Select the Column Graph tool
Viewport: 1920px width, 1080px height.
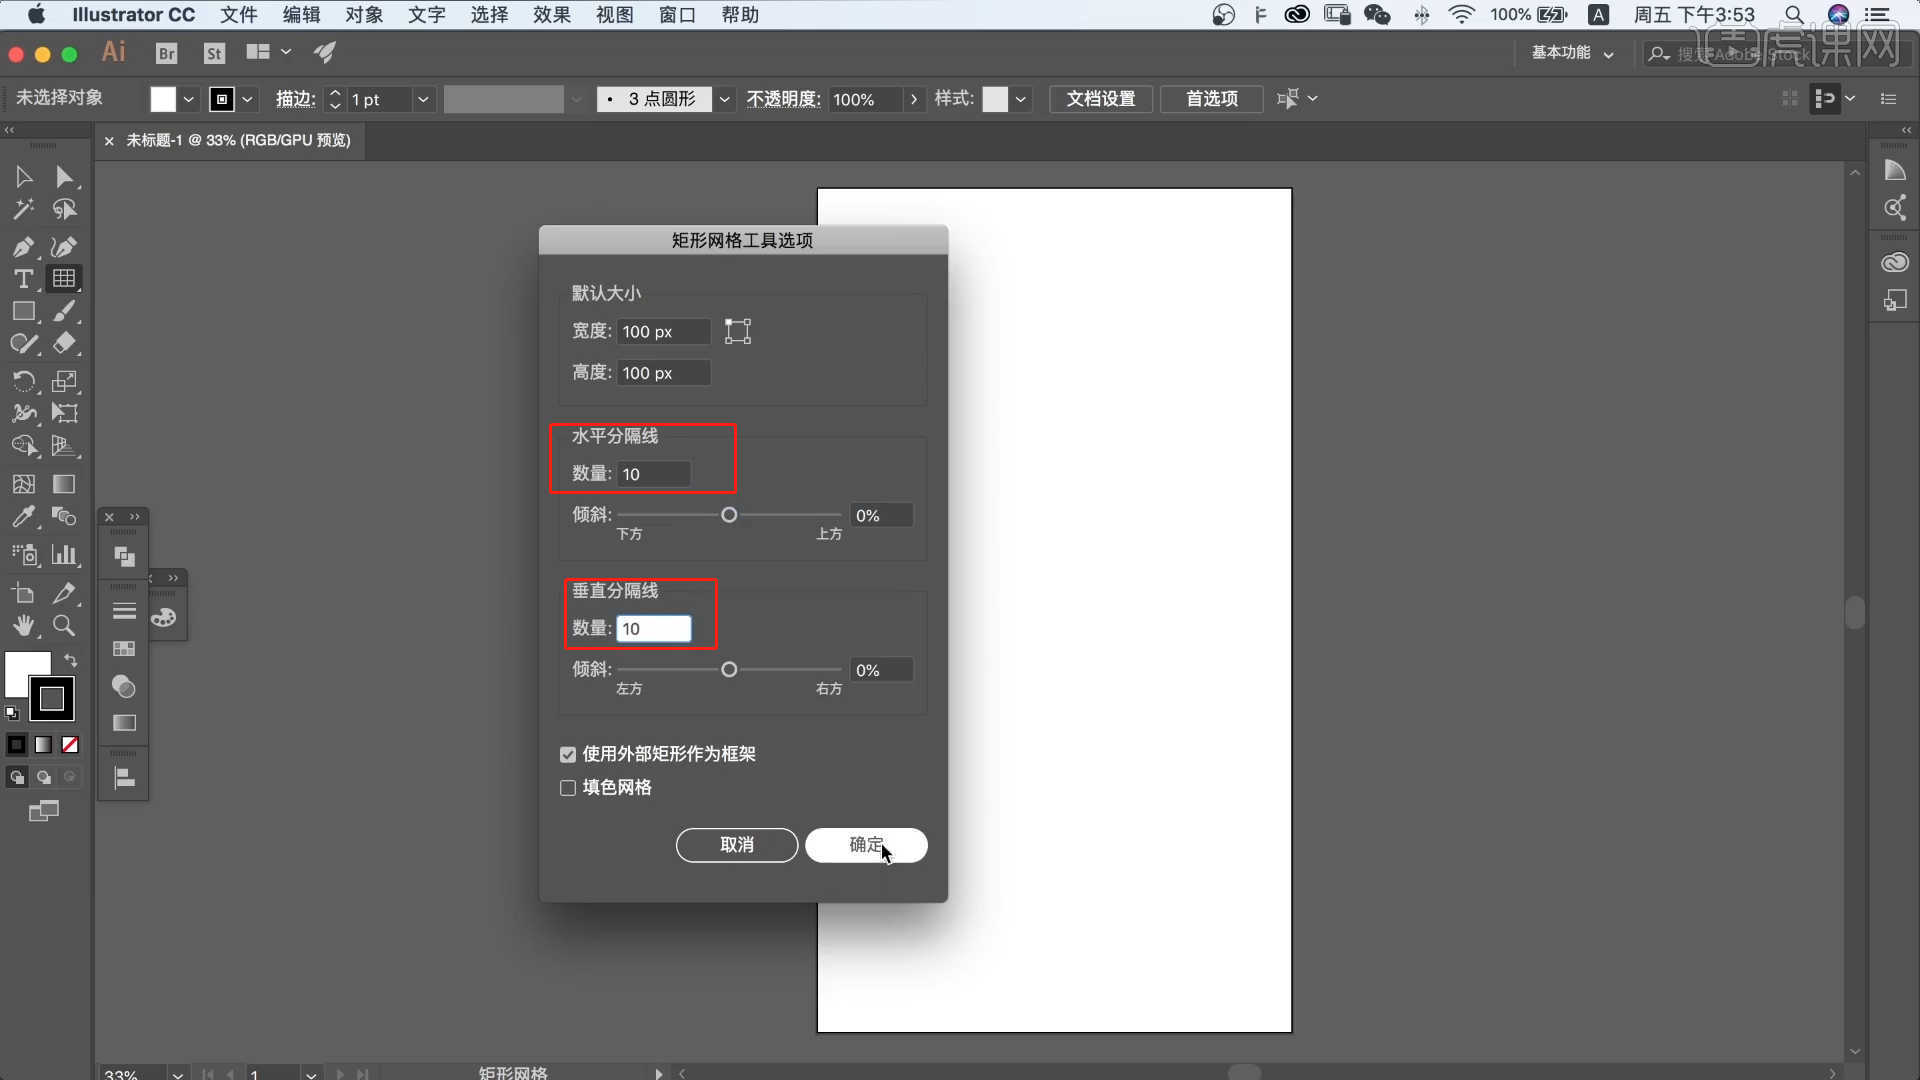tap(64, 555)
